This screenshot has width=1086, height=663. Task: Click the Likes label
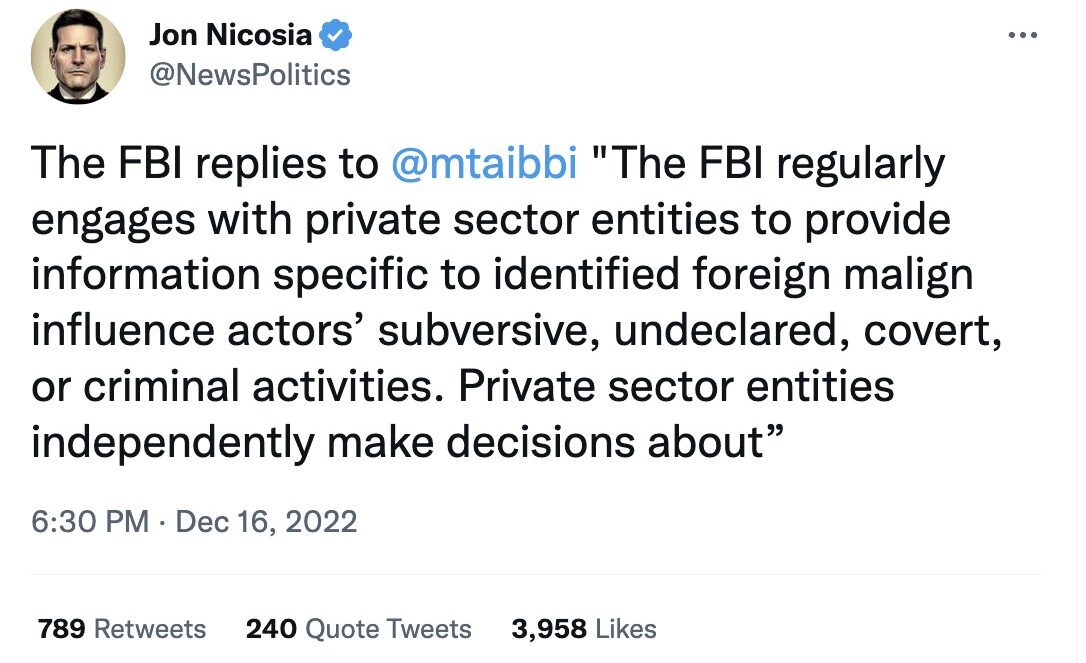click(625, 629)
